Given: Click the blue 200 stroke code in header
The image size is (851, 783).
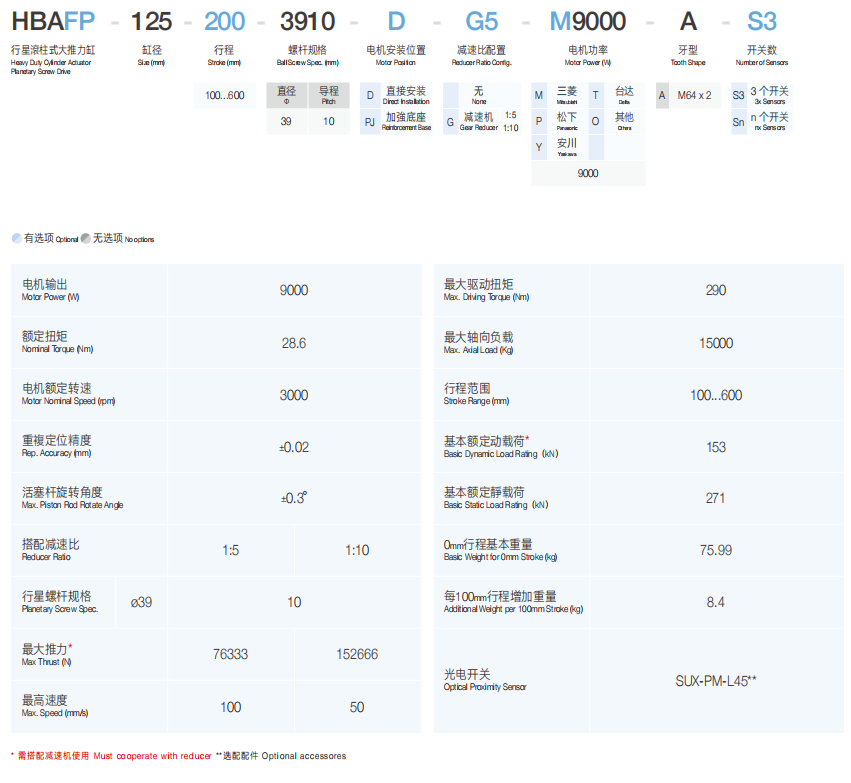Looking at the screenshot, I should pos(224,21).
